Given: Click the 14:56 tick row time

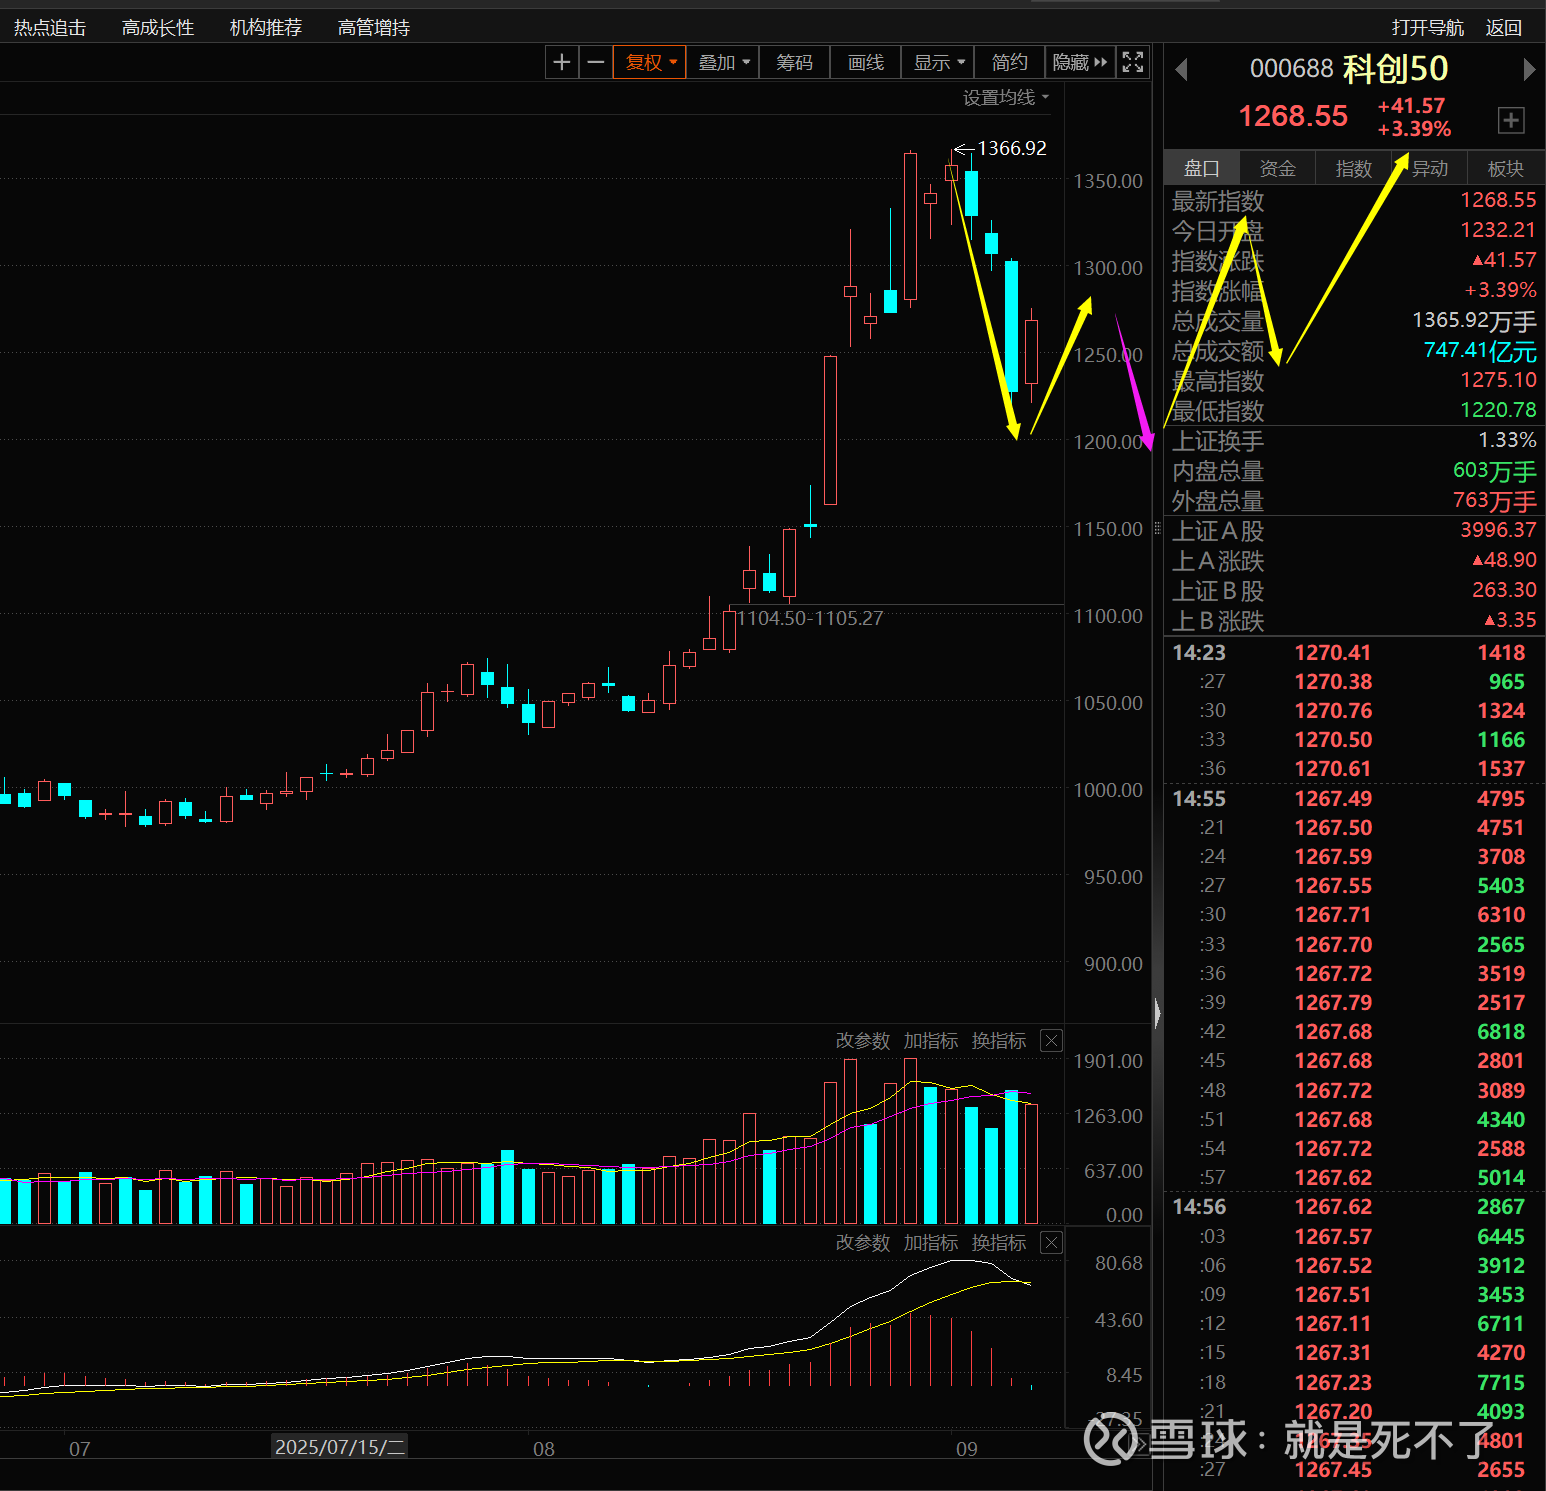Looking at the screenshot, I should (1199, 1207).
